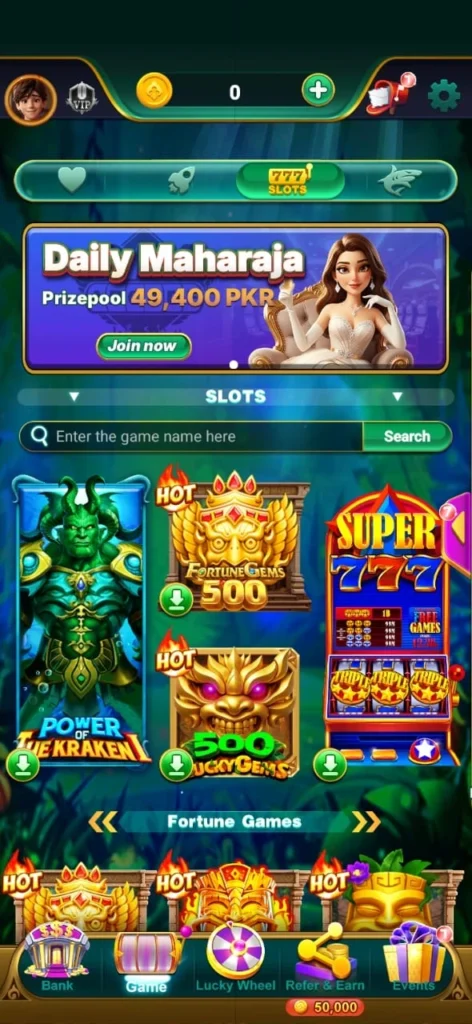Tap the VIP shield badge
This screenshot has width=472, height=1024.
(x=82, y=99)
